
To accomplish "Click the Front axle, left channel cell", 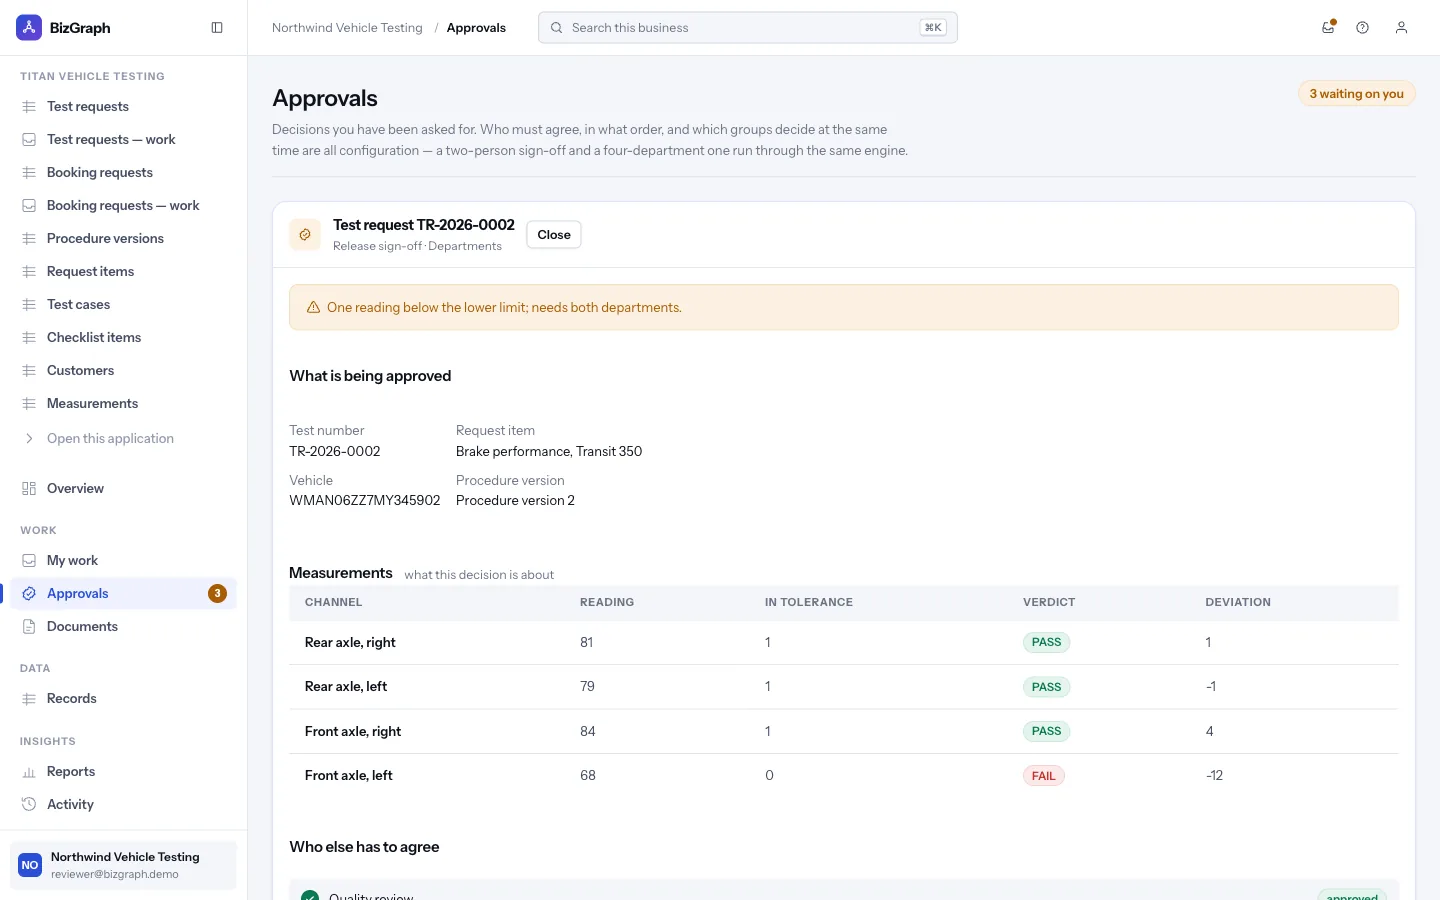I will [x=349, y=776].
